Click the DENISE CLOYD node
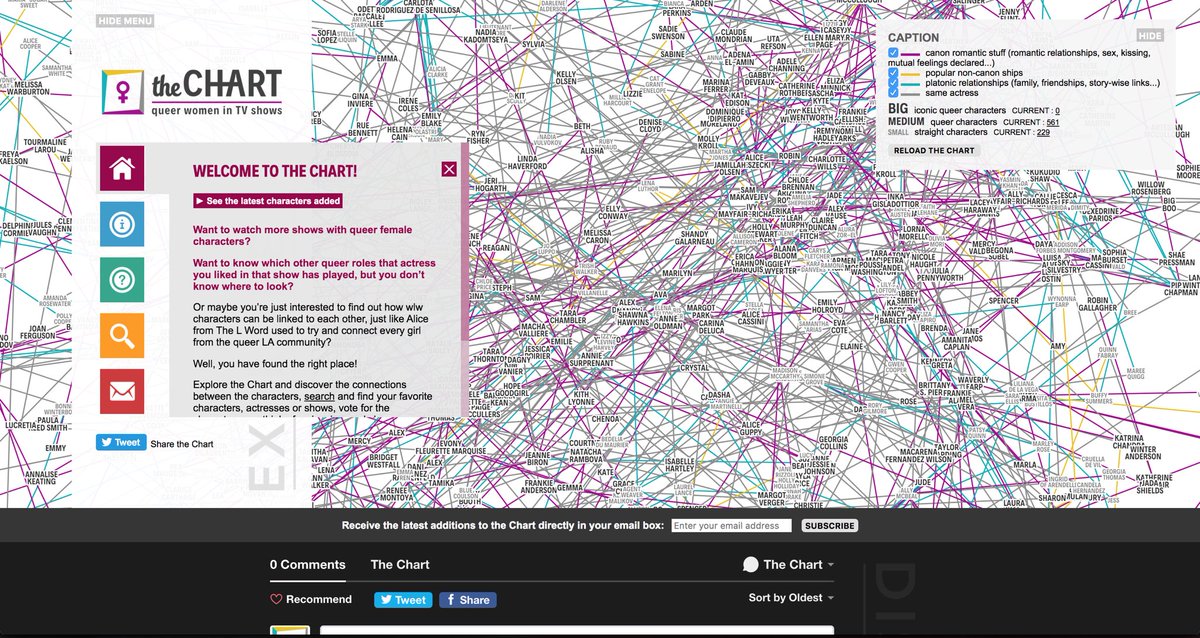The width and height of the screenshot is (1200, 638). pos(651,124)
